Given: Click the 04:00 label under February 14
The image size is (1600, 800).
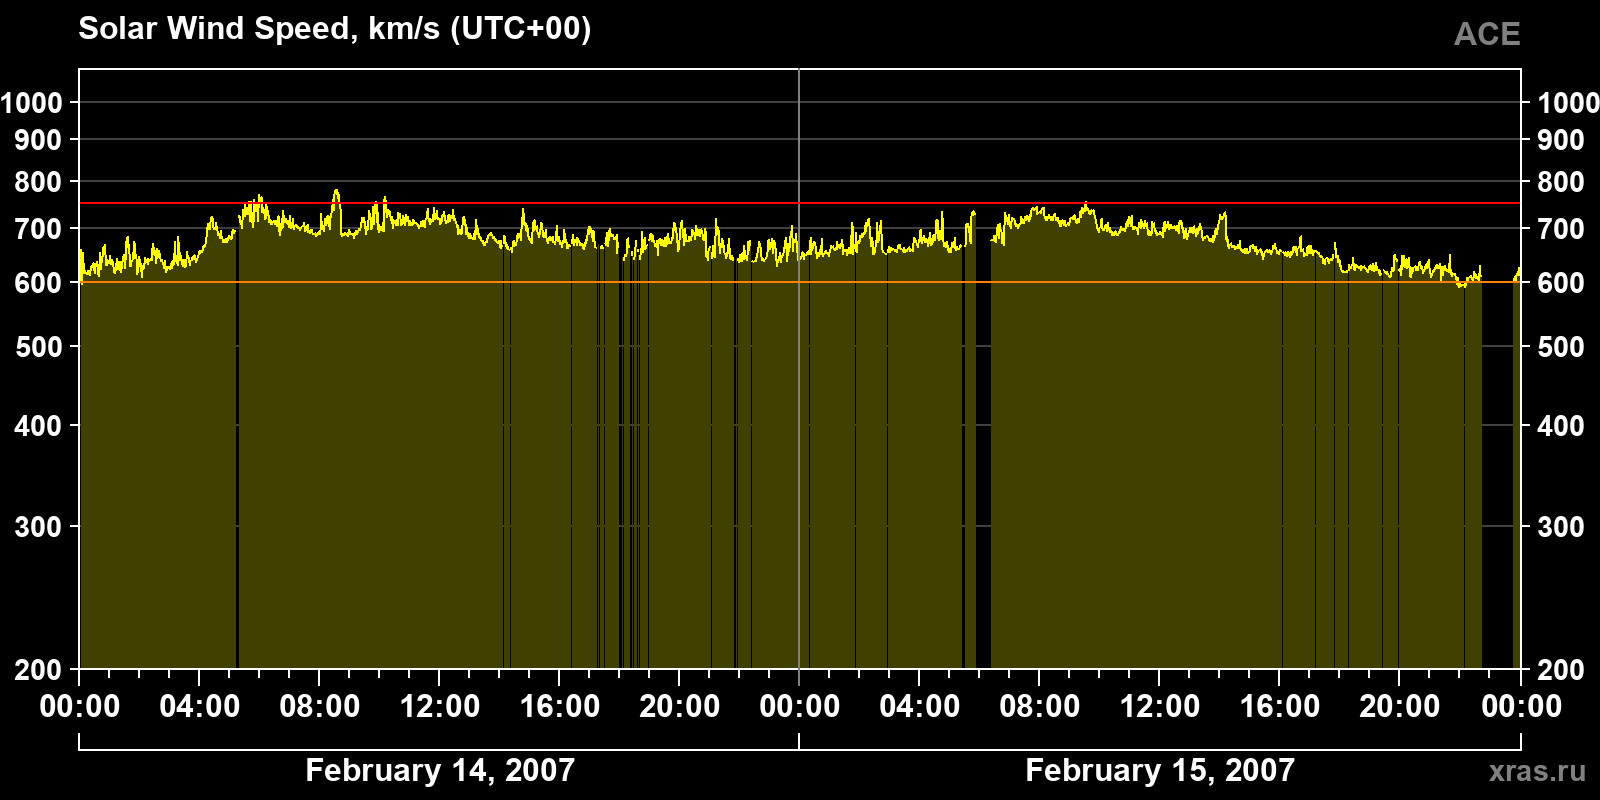Looking at the screenshot, I should (200, 707).
